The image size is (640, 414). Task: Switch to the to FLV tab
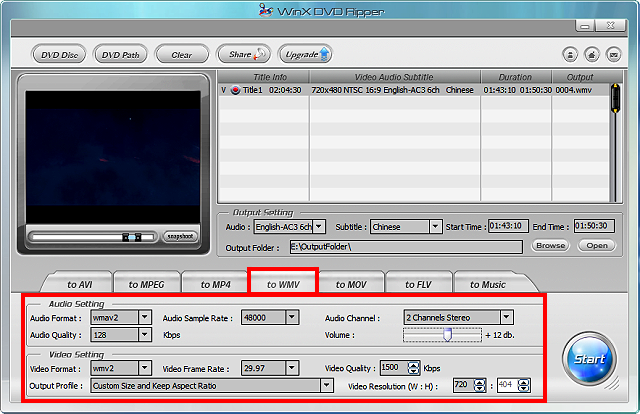click(418, 284)
